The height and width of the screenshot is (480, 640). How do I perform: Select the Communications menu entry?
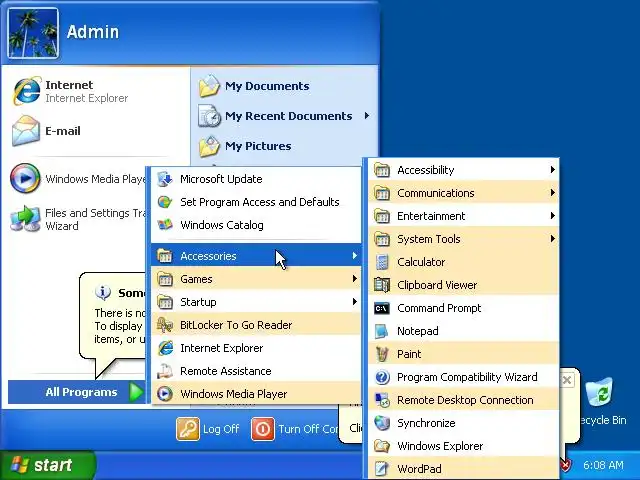pos(464,193)
